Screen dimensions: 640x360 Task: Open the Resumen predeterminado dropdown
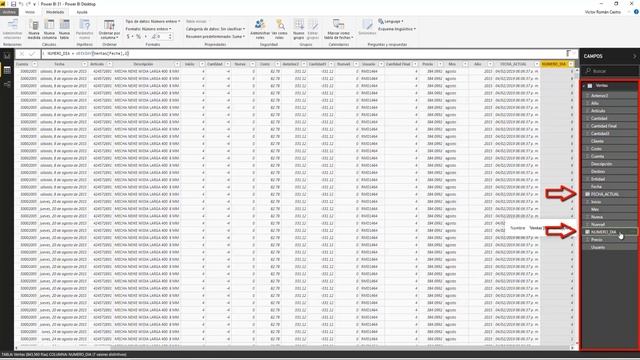coord(216,37)
